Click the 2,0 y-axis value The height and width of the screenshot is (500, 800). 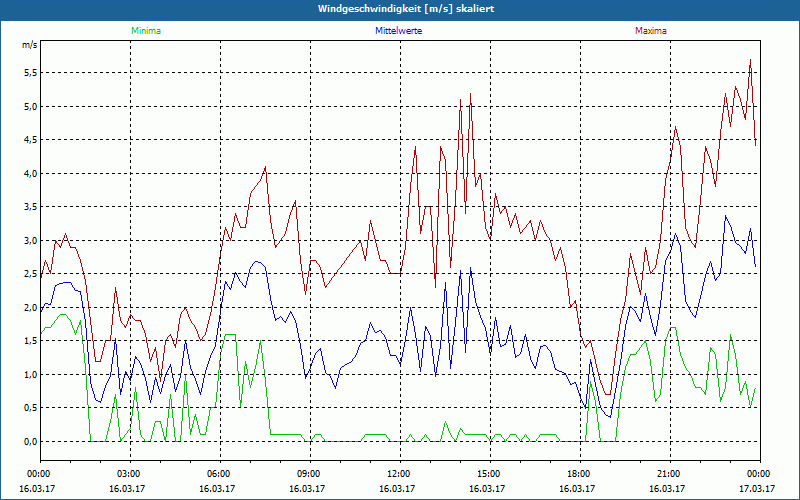[x=31, y=308]
